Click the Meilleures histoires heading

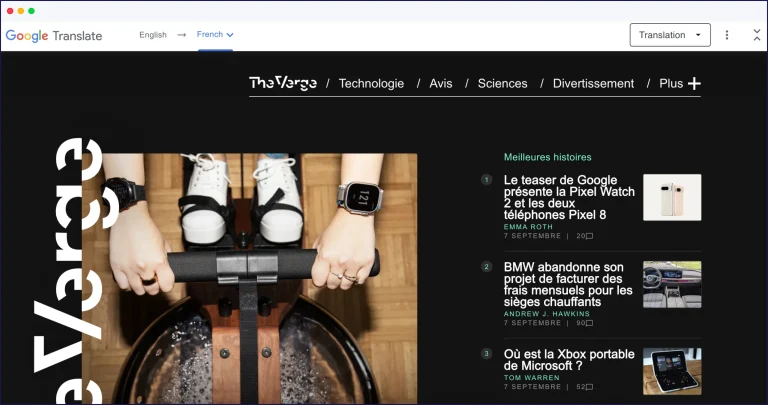click(x=548, y=157)
